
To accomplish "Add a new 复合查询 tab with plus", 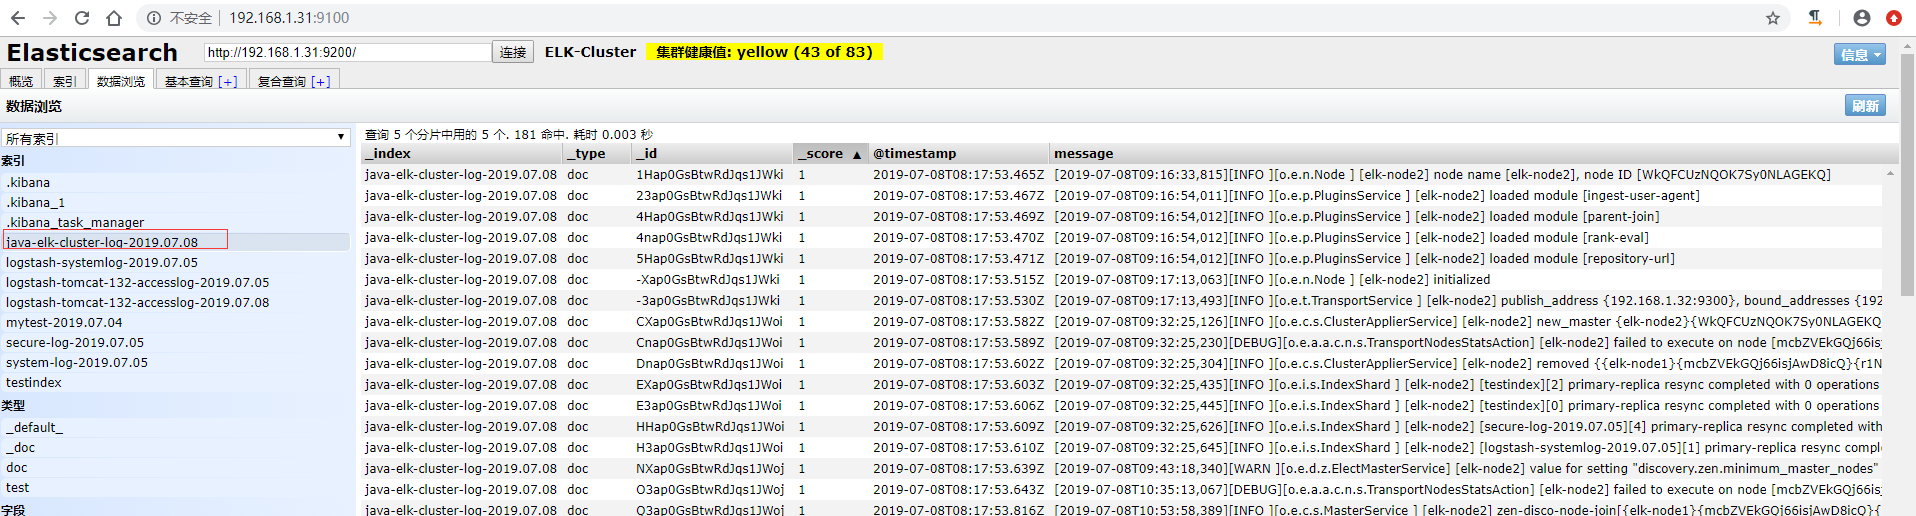I will pos(321,81).
